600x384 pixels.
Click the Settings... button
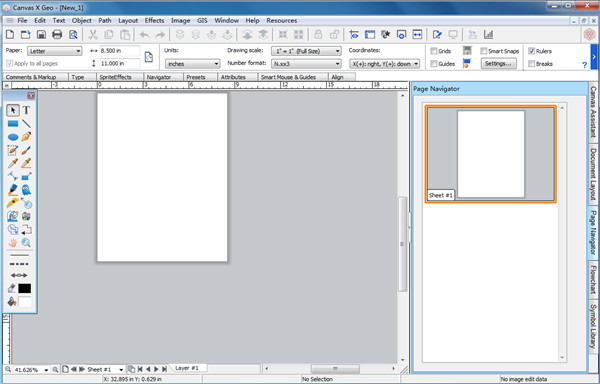coord(499,63)
